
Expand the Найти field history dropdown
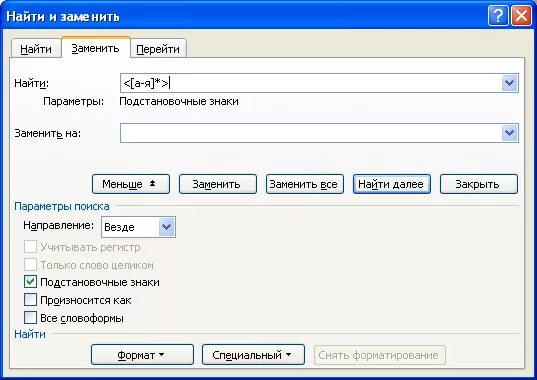click(x=510, y=83)
